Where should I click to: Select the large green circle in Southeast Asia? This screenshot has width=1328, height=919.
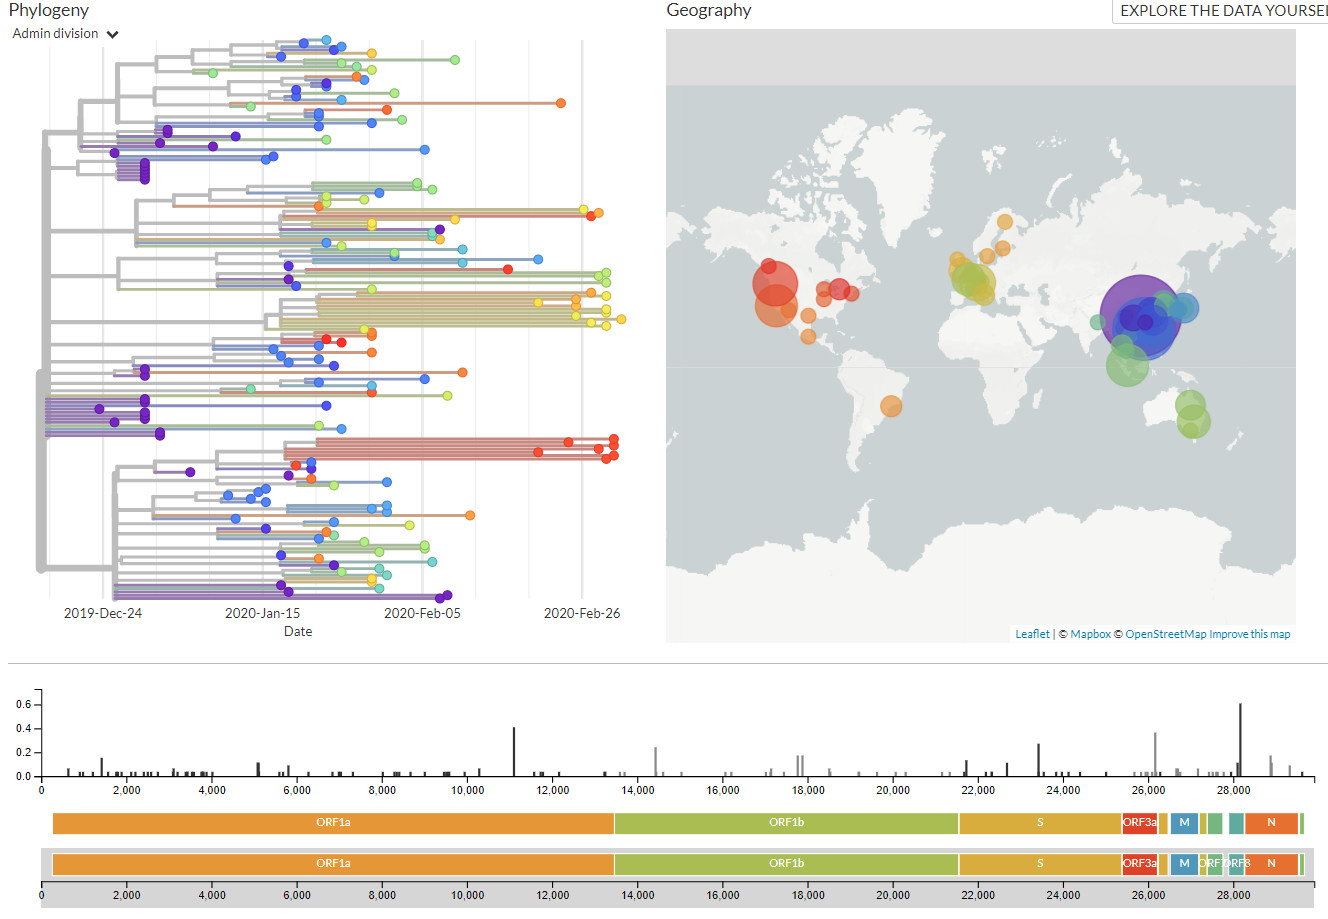[x=1127, y=365]
